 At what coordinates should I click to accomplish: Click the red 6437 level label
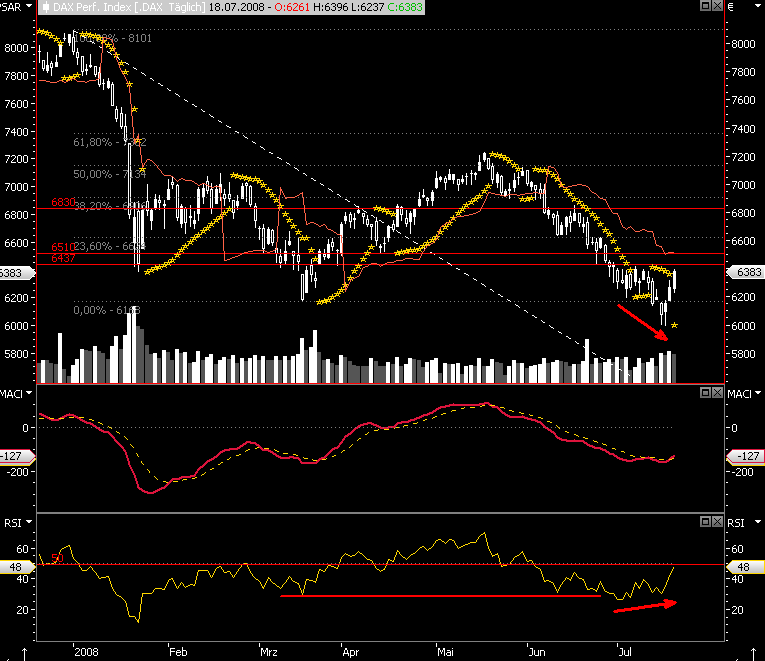coord(63,258)
